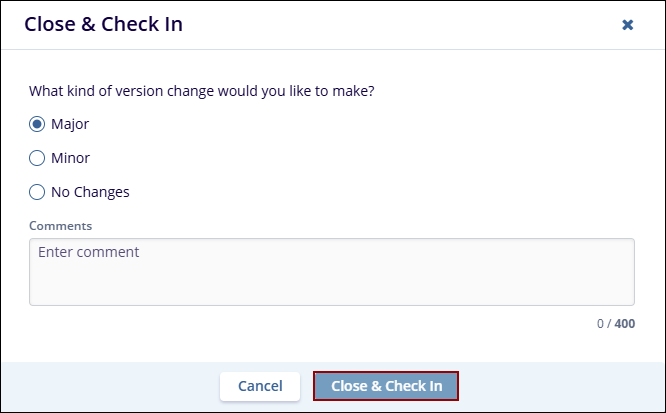Confirm with the Close & Check In button
The image size is (666, 413).
click(x=386, y=386)
